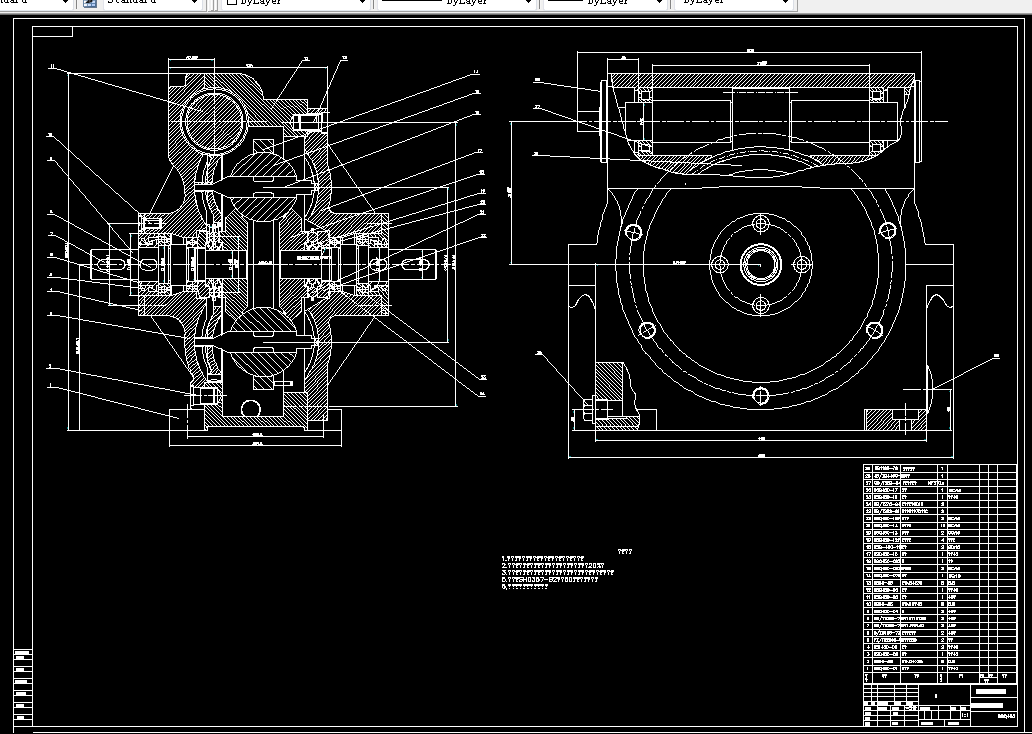Open the lineweight ByLayer dropdown
Viewport: 1032px width, 734px height.
(x=606, y=3)
